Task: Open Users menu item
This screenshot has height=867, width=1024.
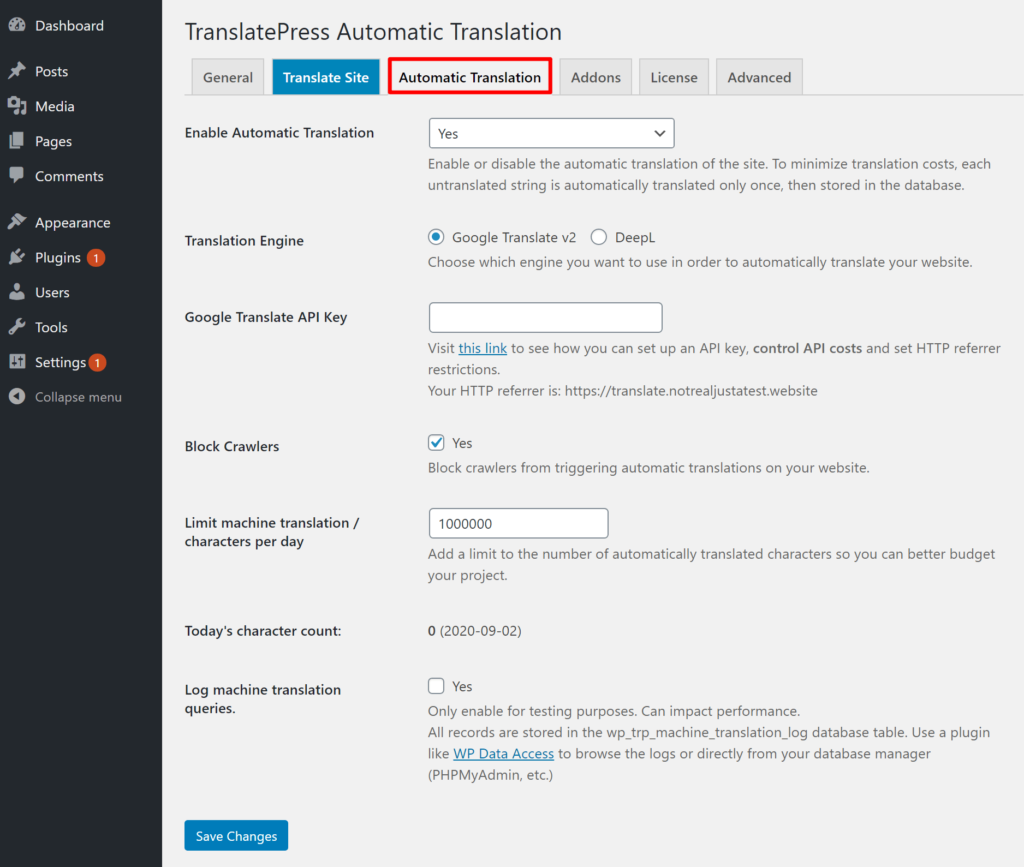Action: click(x=52, y=292)
